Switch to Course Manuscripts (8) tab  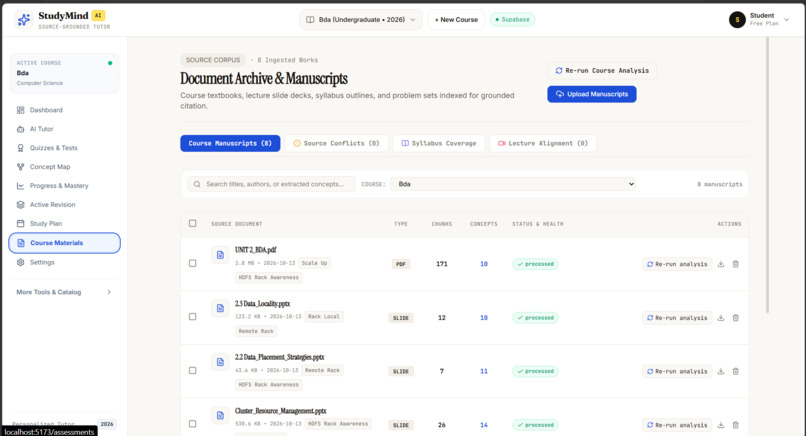point(230,143)
